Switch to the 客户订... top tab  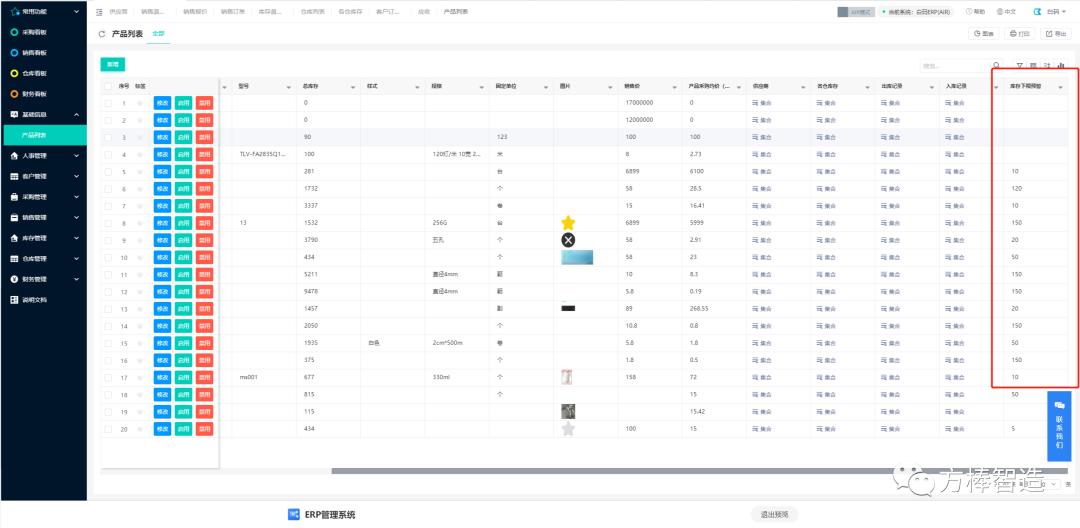tap(388, 12)
